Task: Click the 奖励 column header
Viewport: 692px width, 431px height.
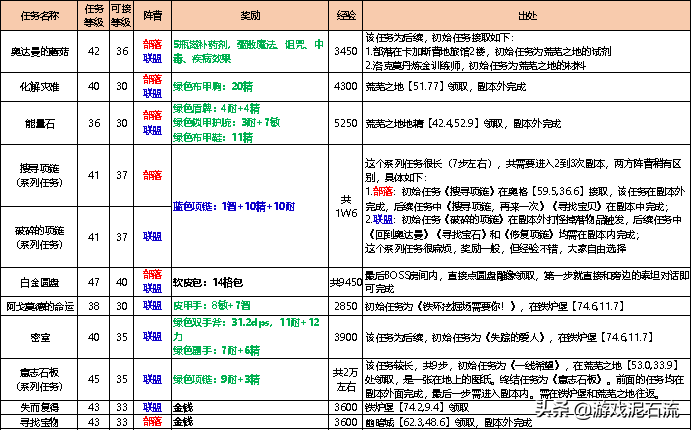Action: click(250, 16)
